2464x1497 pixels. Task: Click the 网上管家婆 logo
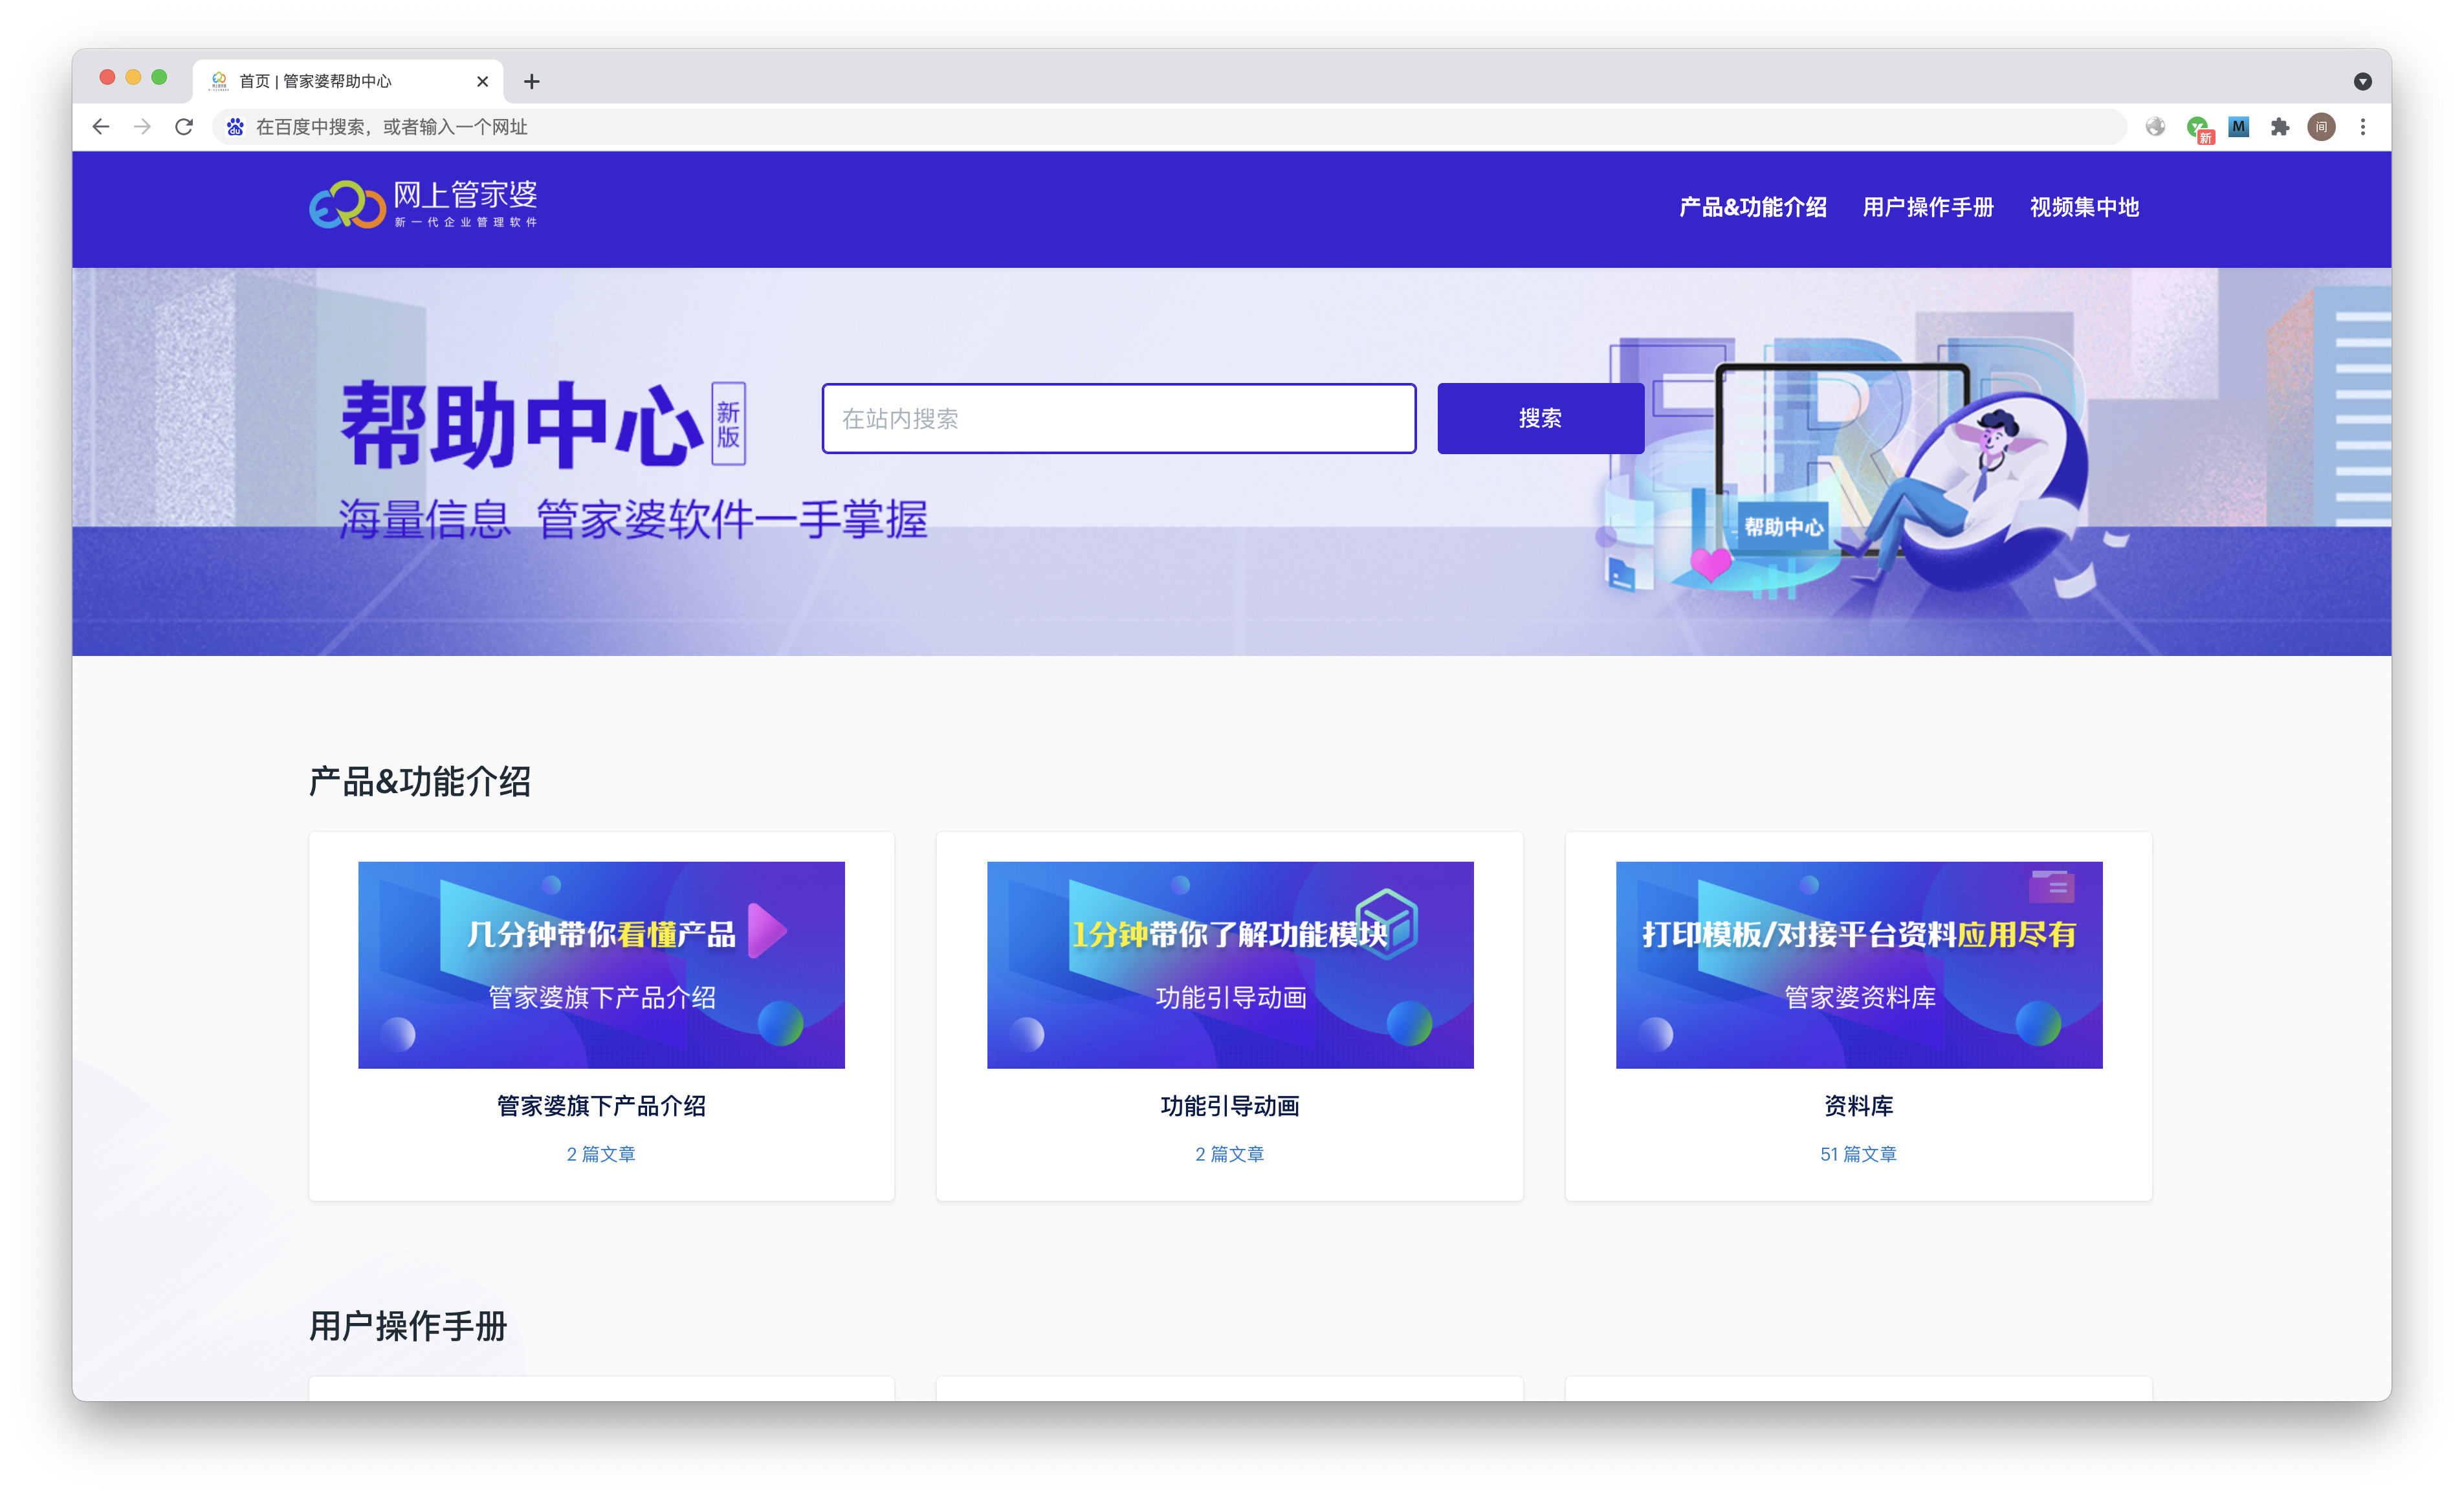click(x=423, y=204)
